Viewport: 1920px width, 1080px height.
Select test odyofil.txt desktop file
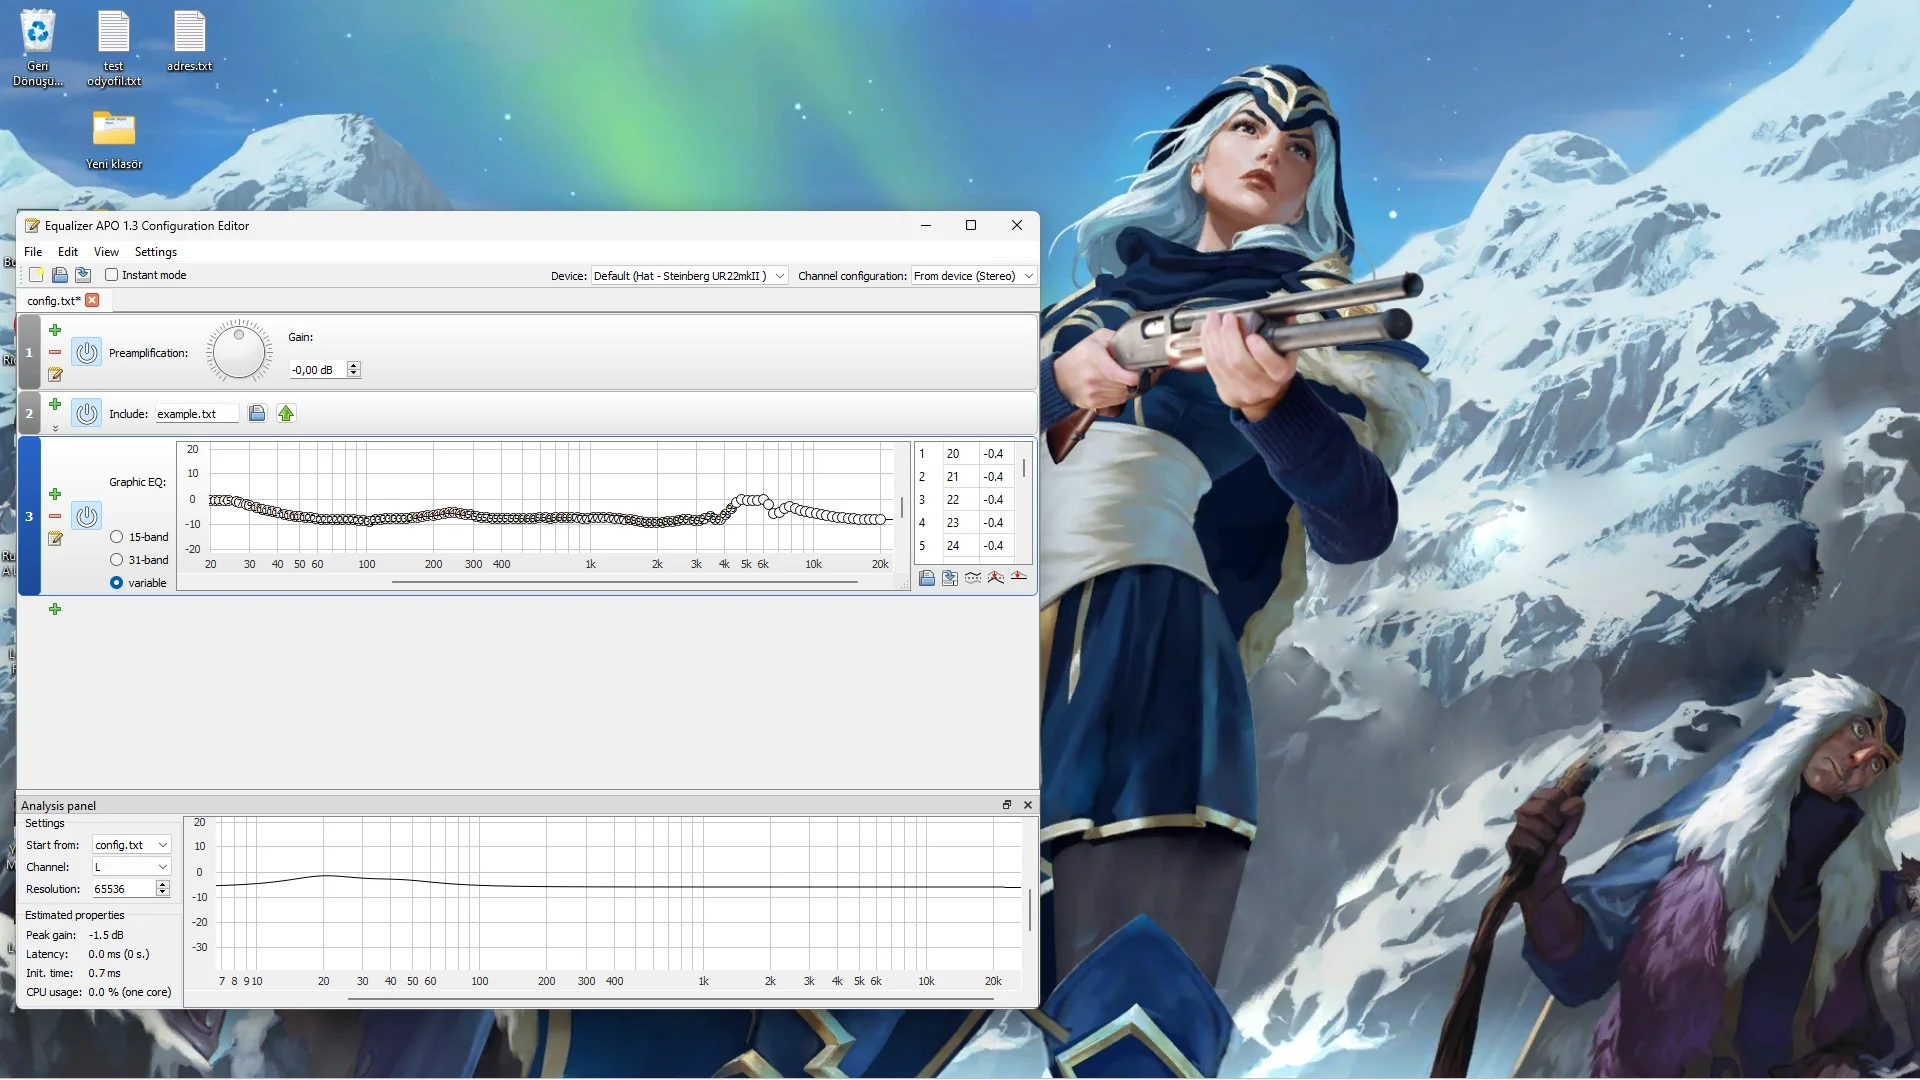(x=114, y=48)
